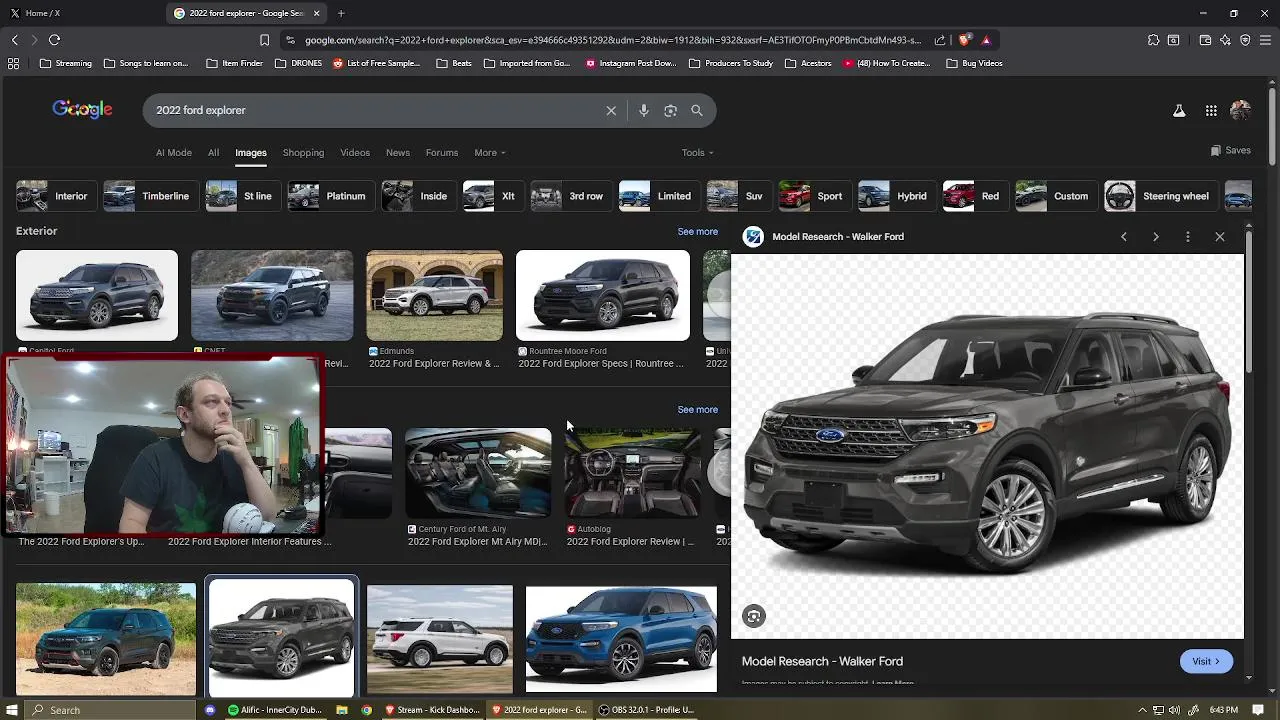Show next image in preview panel
This screenshot has width=1280, height=720.
coord(1156,237)
